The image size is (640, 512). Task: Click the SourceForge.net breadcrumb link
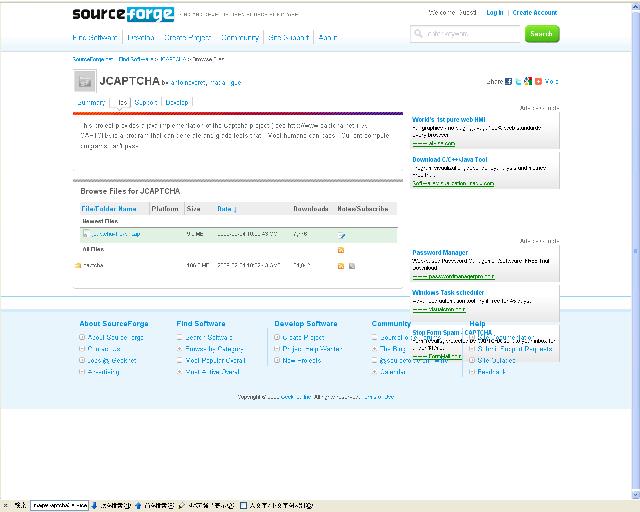(93, 59)
